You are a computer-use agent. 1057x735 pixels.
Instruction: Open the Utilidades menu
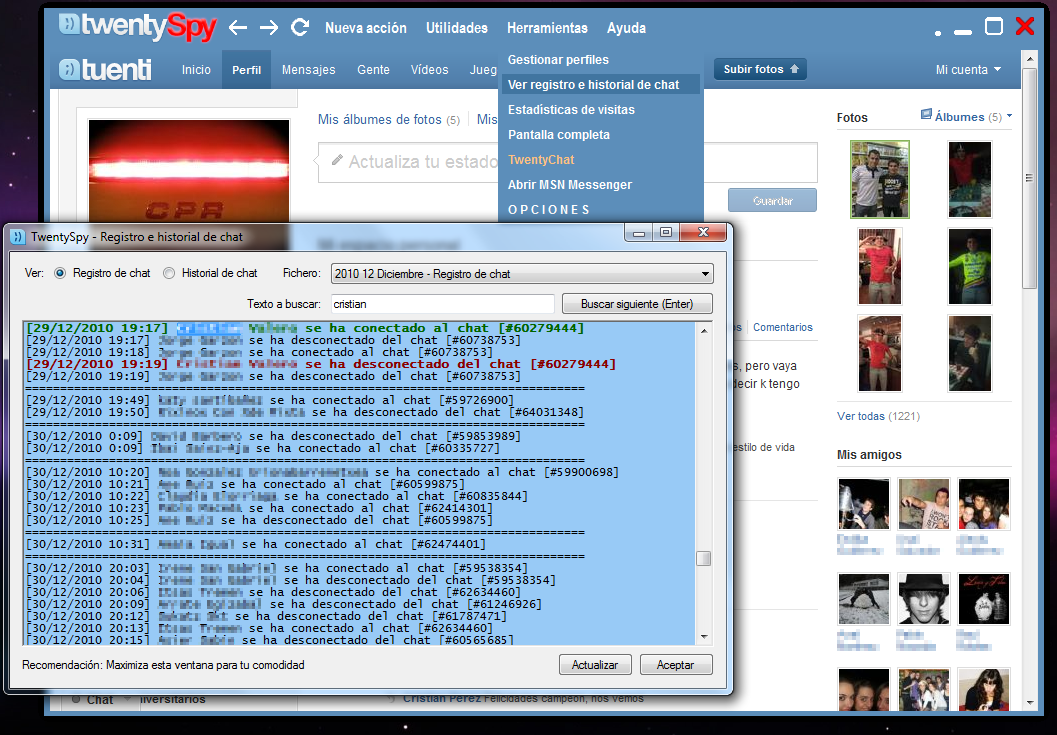click(x=457, y=28)
